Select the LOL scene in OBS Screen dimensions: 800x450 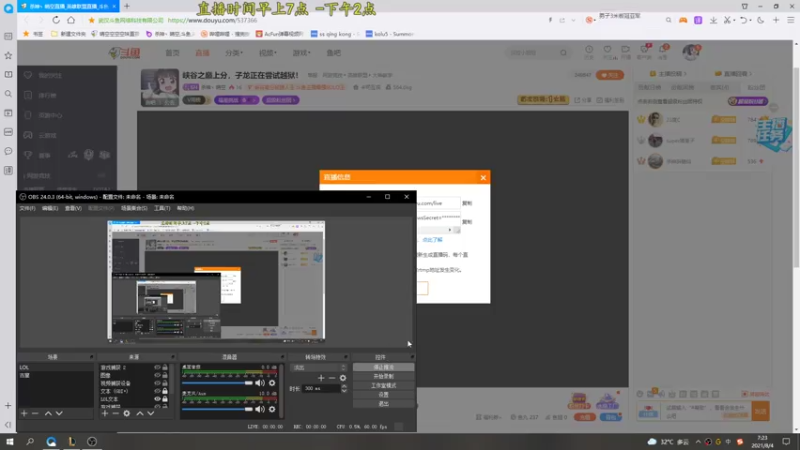(56, 367)
